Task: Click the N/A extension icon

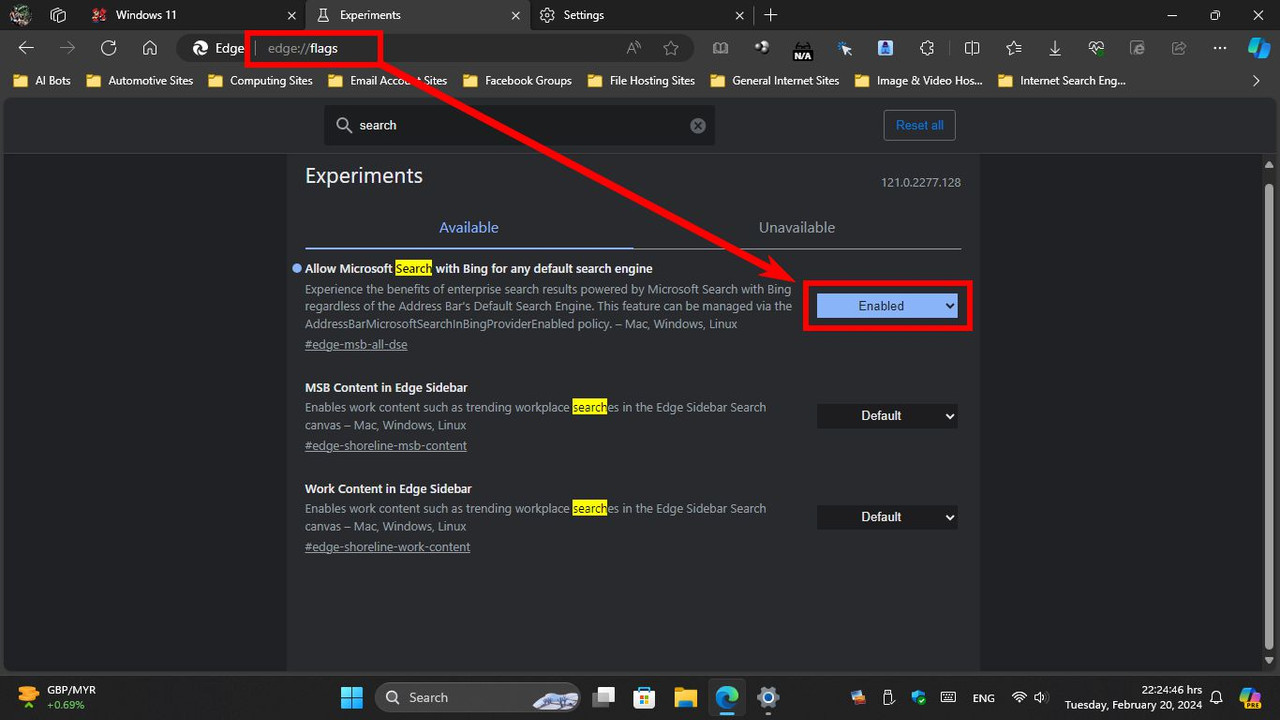Action: 802,49
